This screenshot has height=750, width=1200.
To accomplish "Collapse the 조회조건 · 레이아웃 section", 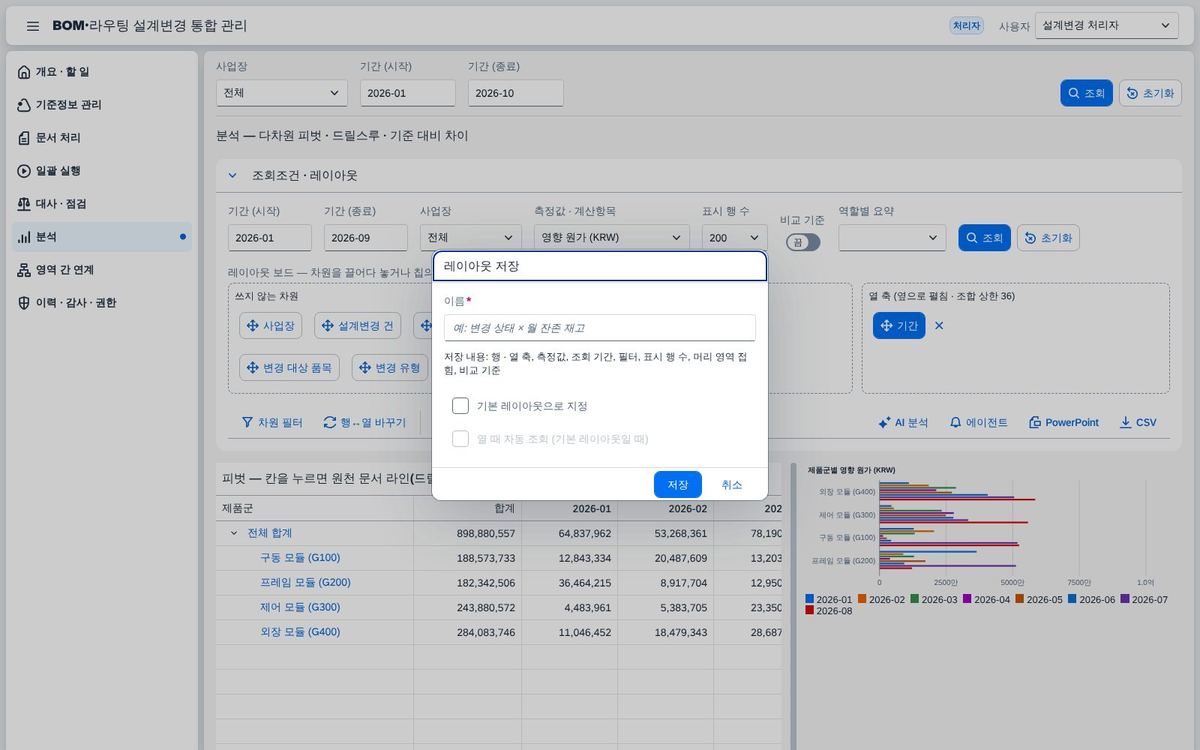I will click(232, 175).
